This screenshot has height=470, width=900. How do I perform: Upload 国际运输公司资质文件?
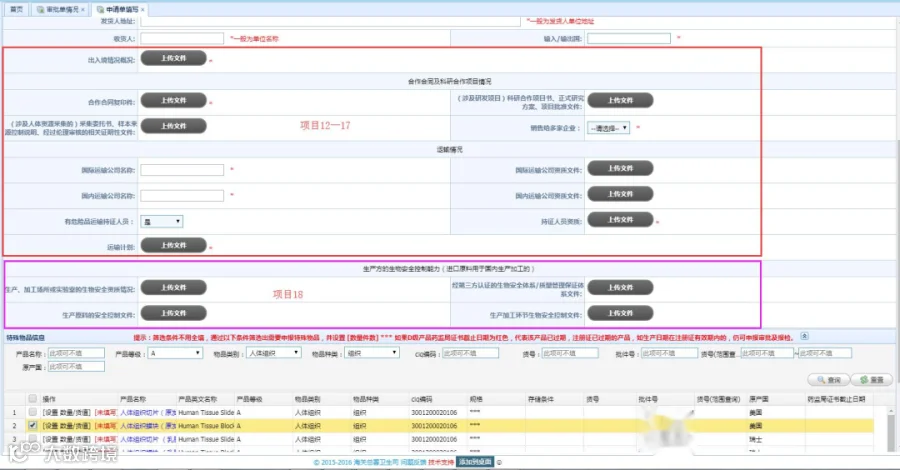click(x=620, y=168)
